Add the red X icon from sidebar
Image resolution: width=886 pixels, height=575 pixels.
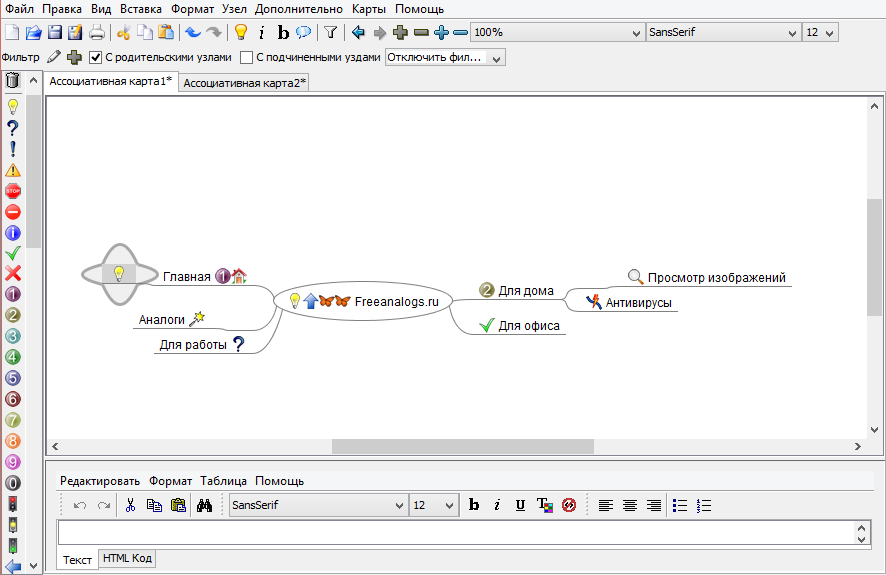coord(12,273)
